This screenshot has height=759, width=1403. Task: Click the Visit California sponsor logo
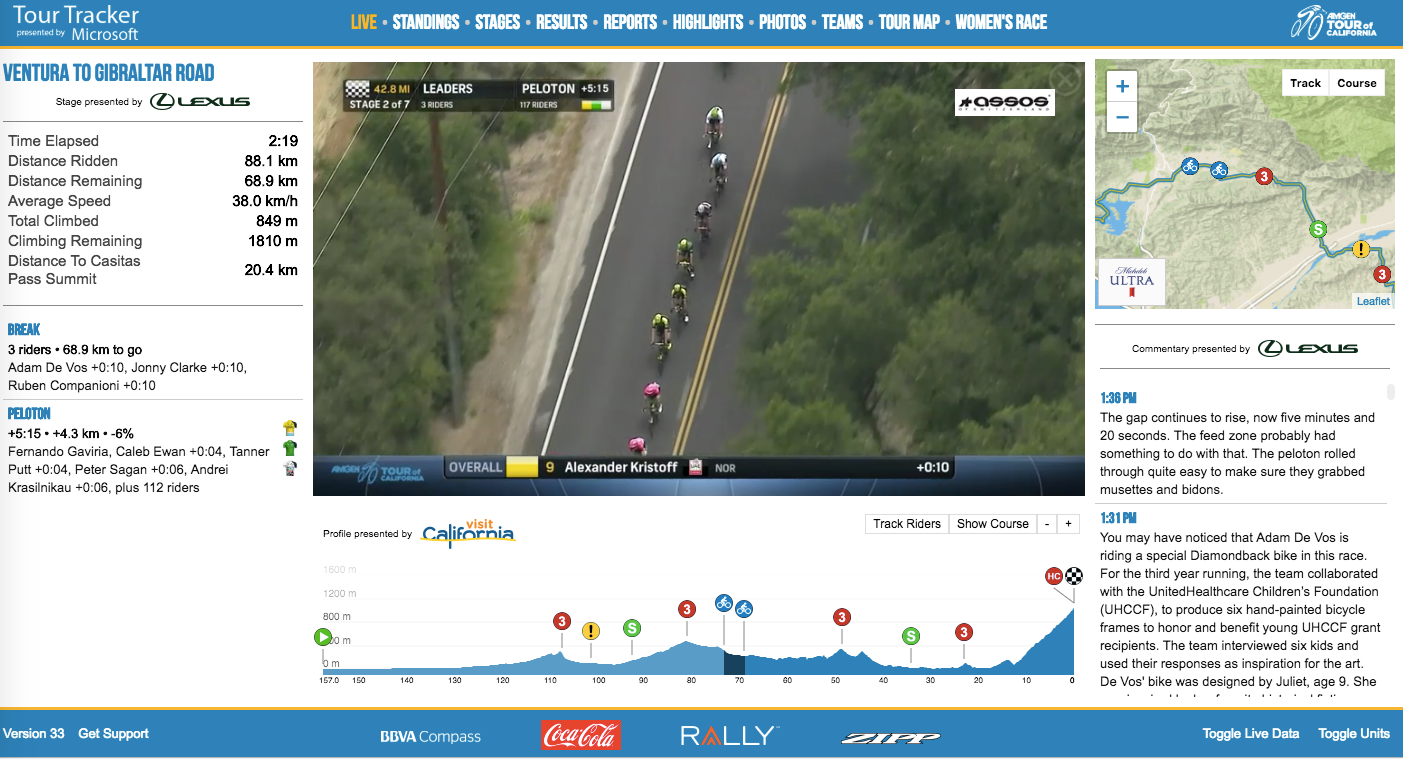tap(468, 535)
